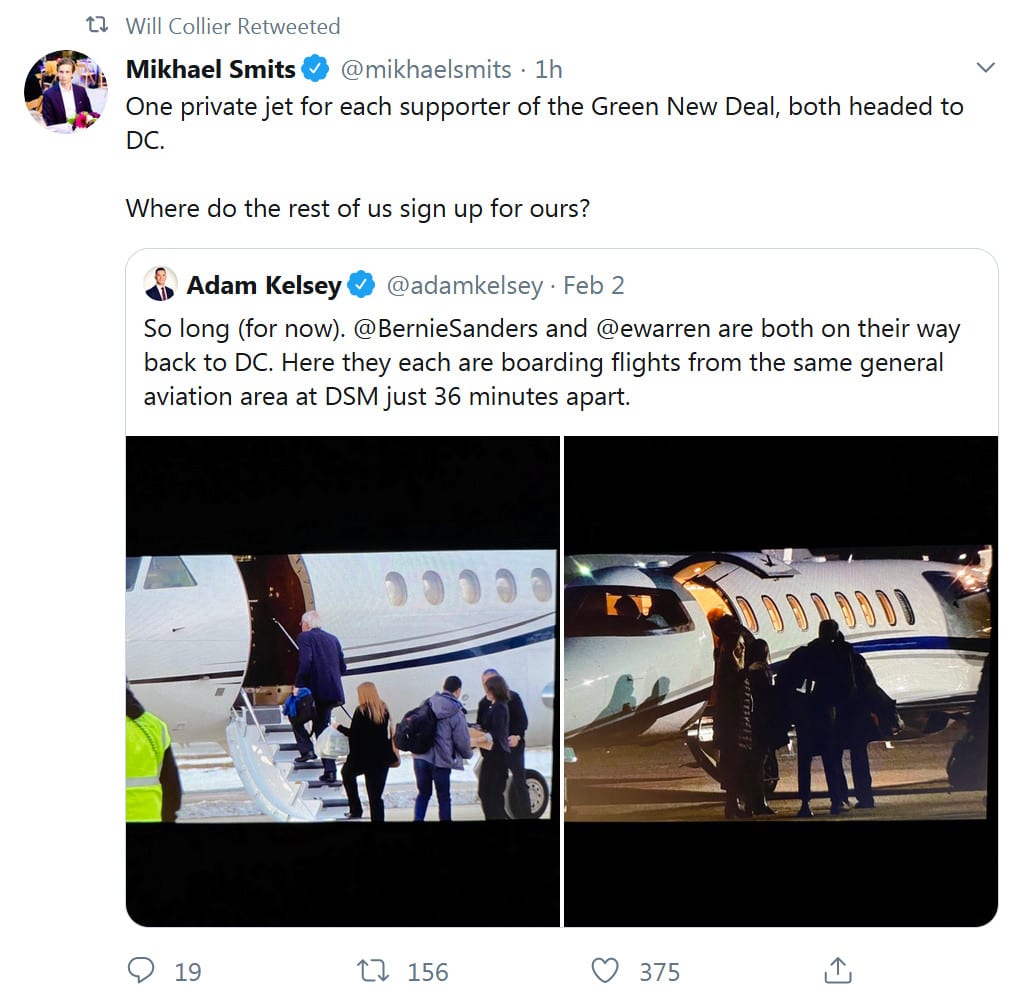This screenshot has height=1001, width=1018.
Task: Open Adam Kelsey's small profile avatar
Action: point(161,284)
